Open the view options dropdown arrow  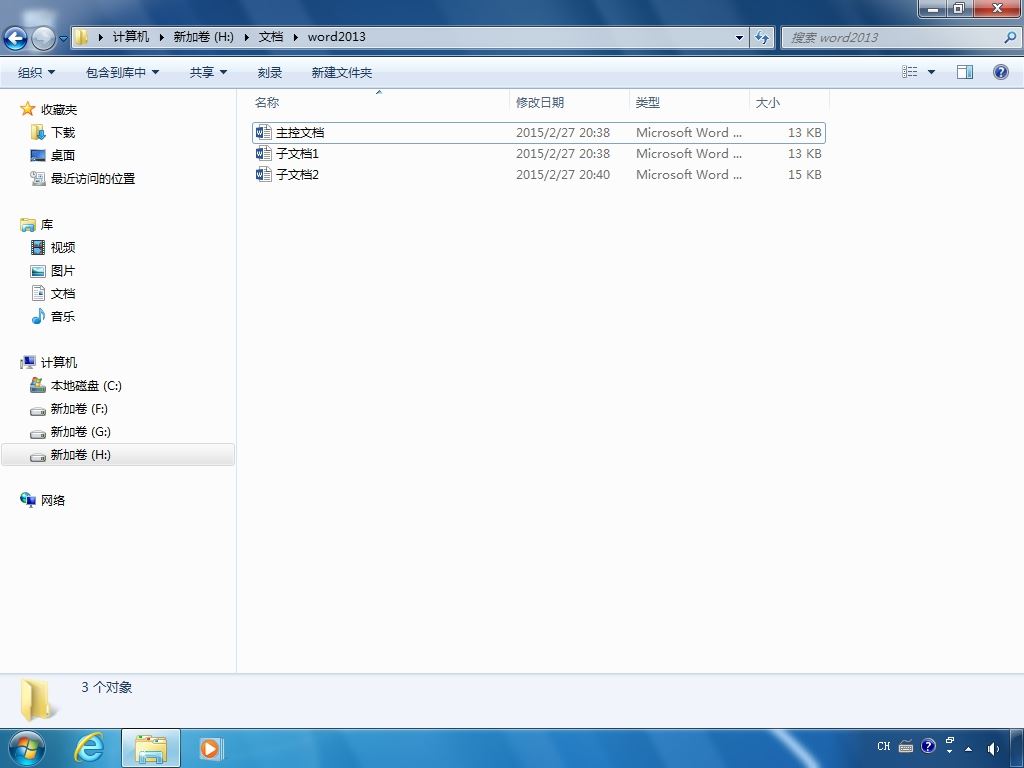click(x=931, y=72)
